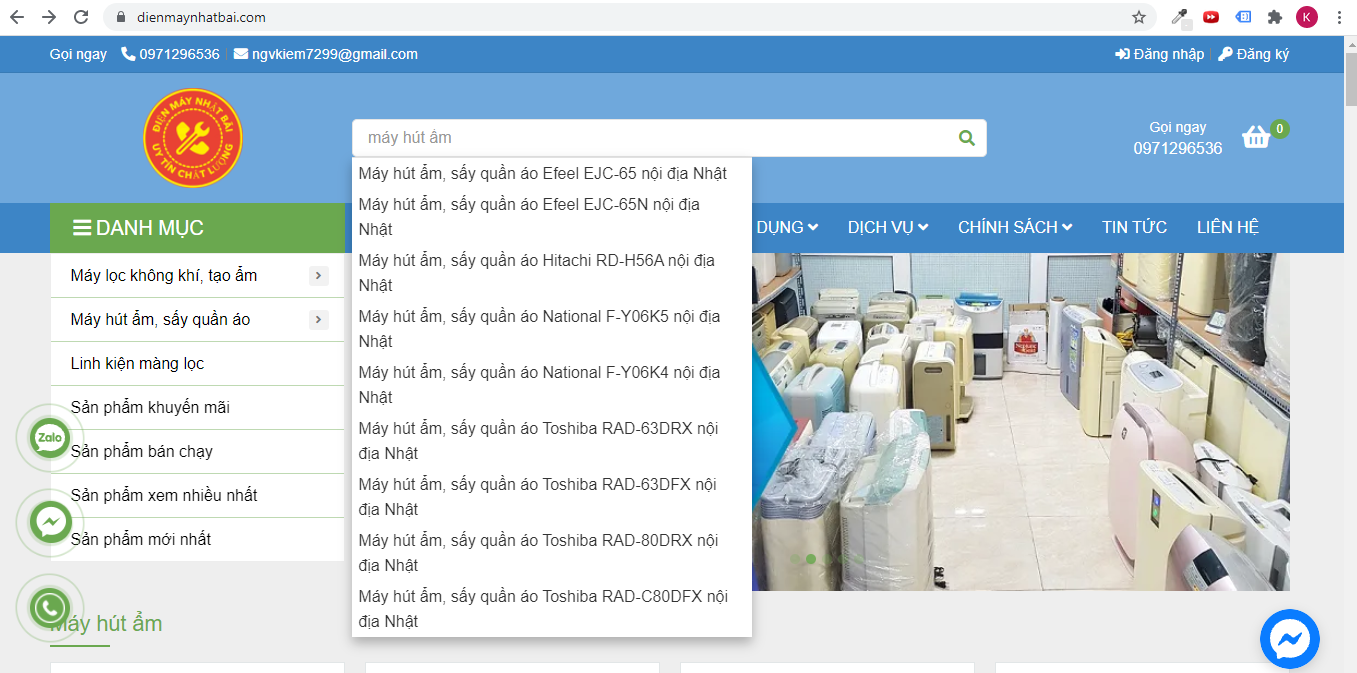Viewport: 1357px width, 673px height.
Task: Click the Đăng nhập login link
Action: coord(1160,54)
